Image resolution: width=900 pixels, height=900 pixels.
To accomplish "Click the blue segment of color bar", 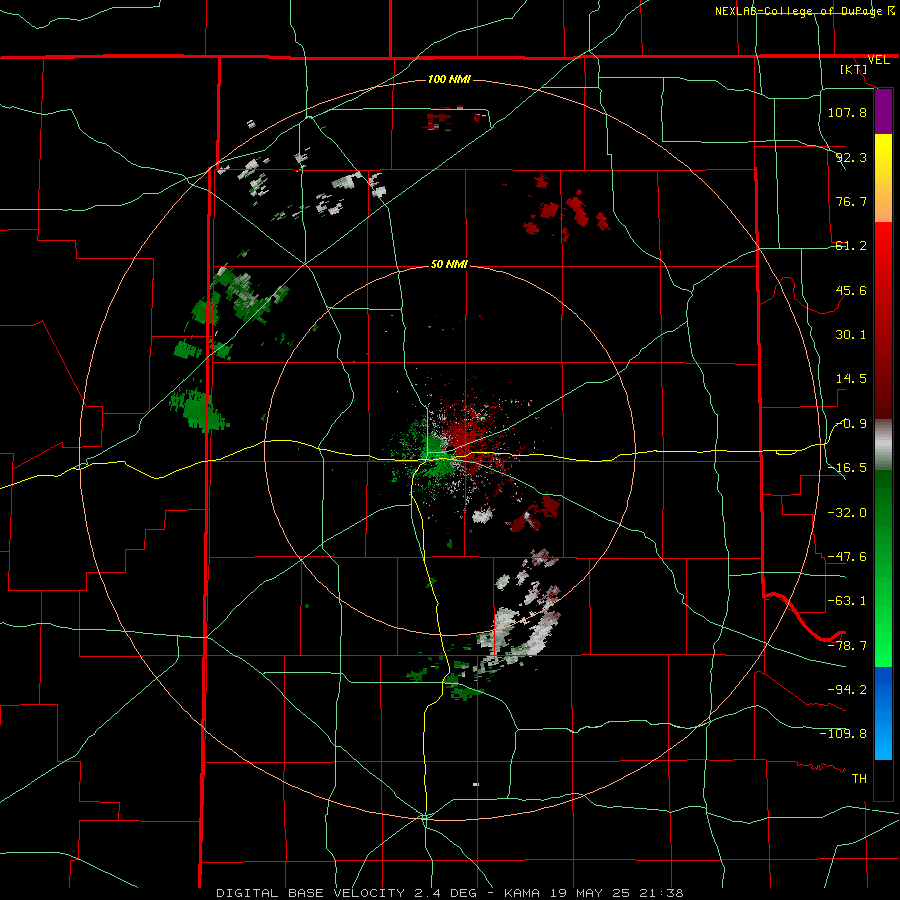I will tap(883, 713).
